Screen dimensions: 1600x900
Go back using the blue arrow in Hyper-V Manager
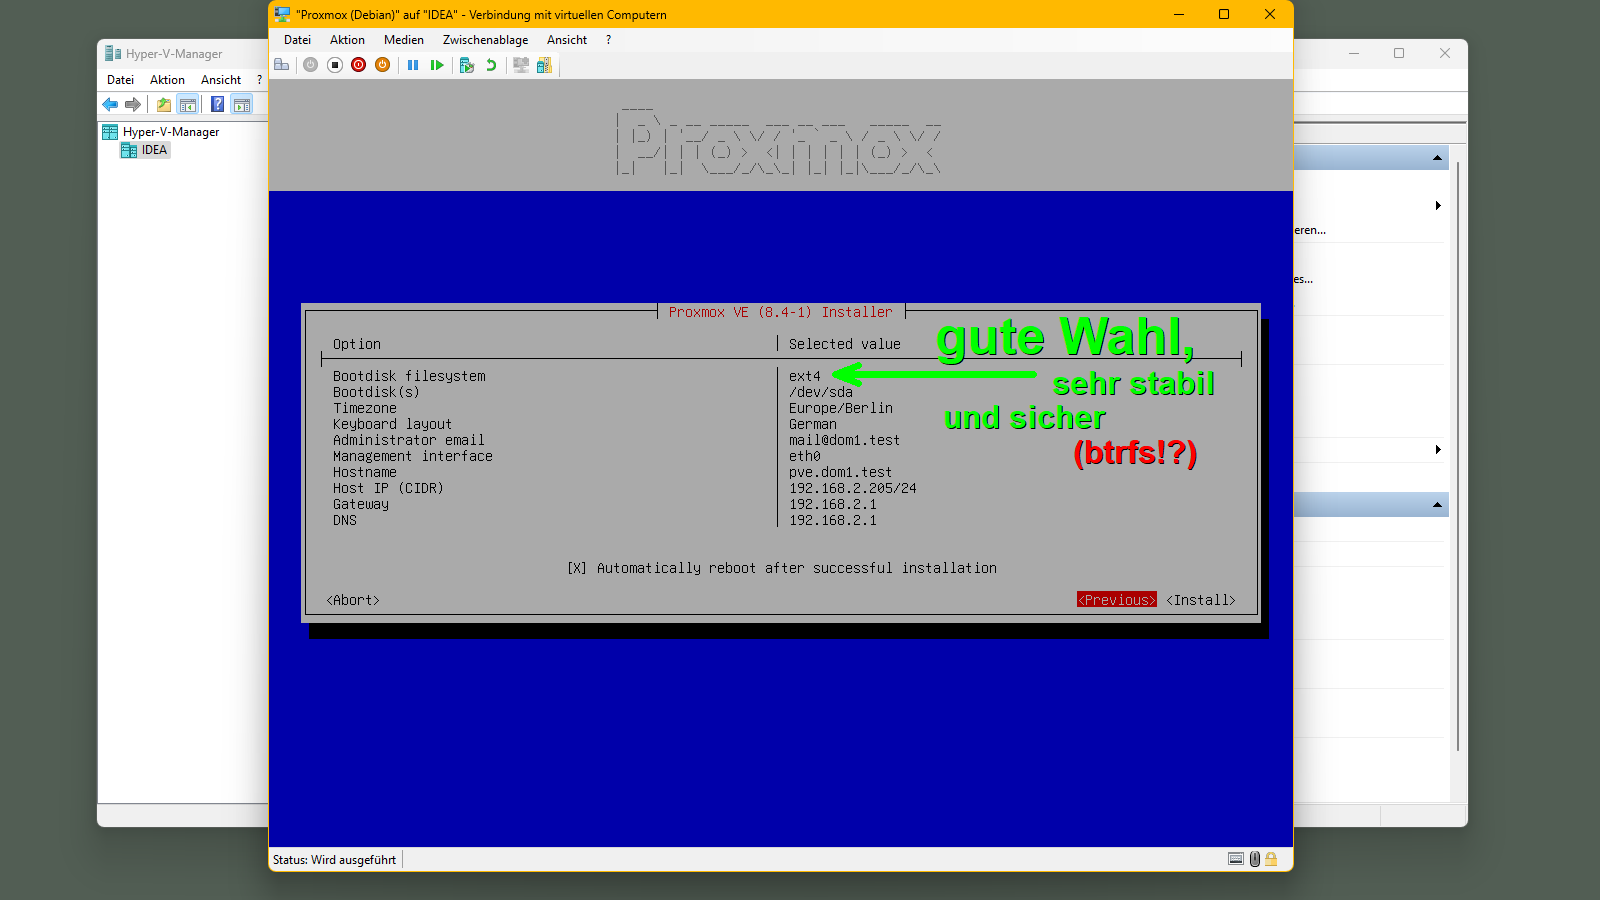[110, 104]
